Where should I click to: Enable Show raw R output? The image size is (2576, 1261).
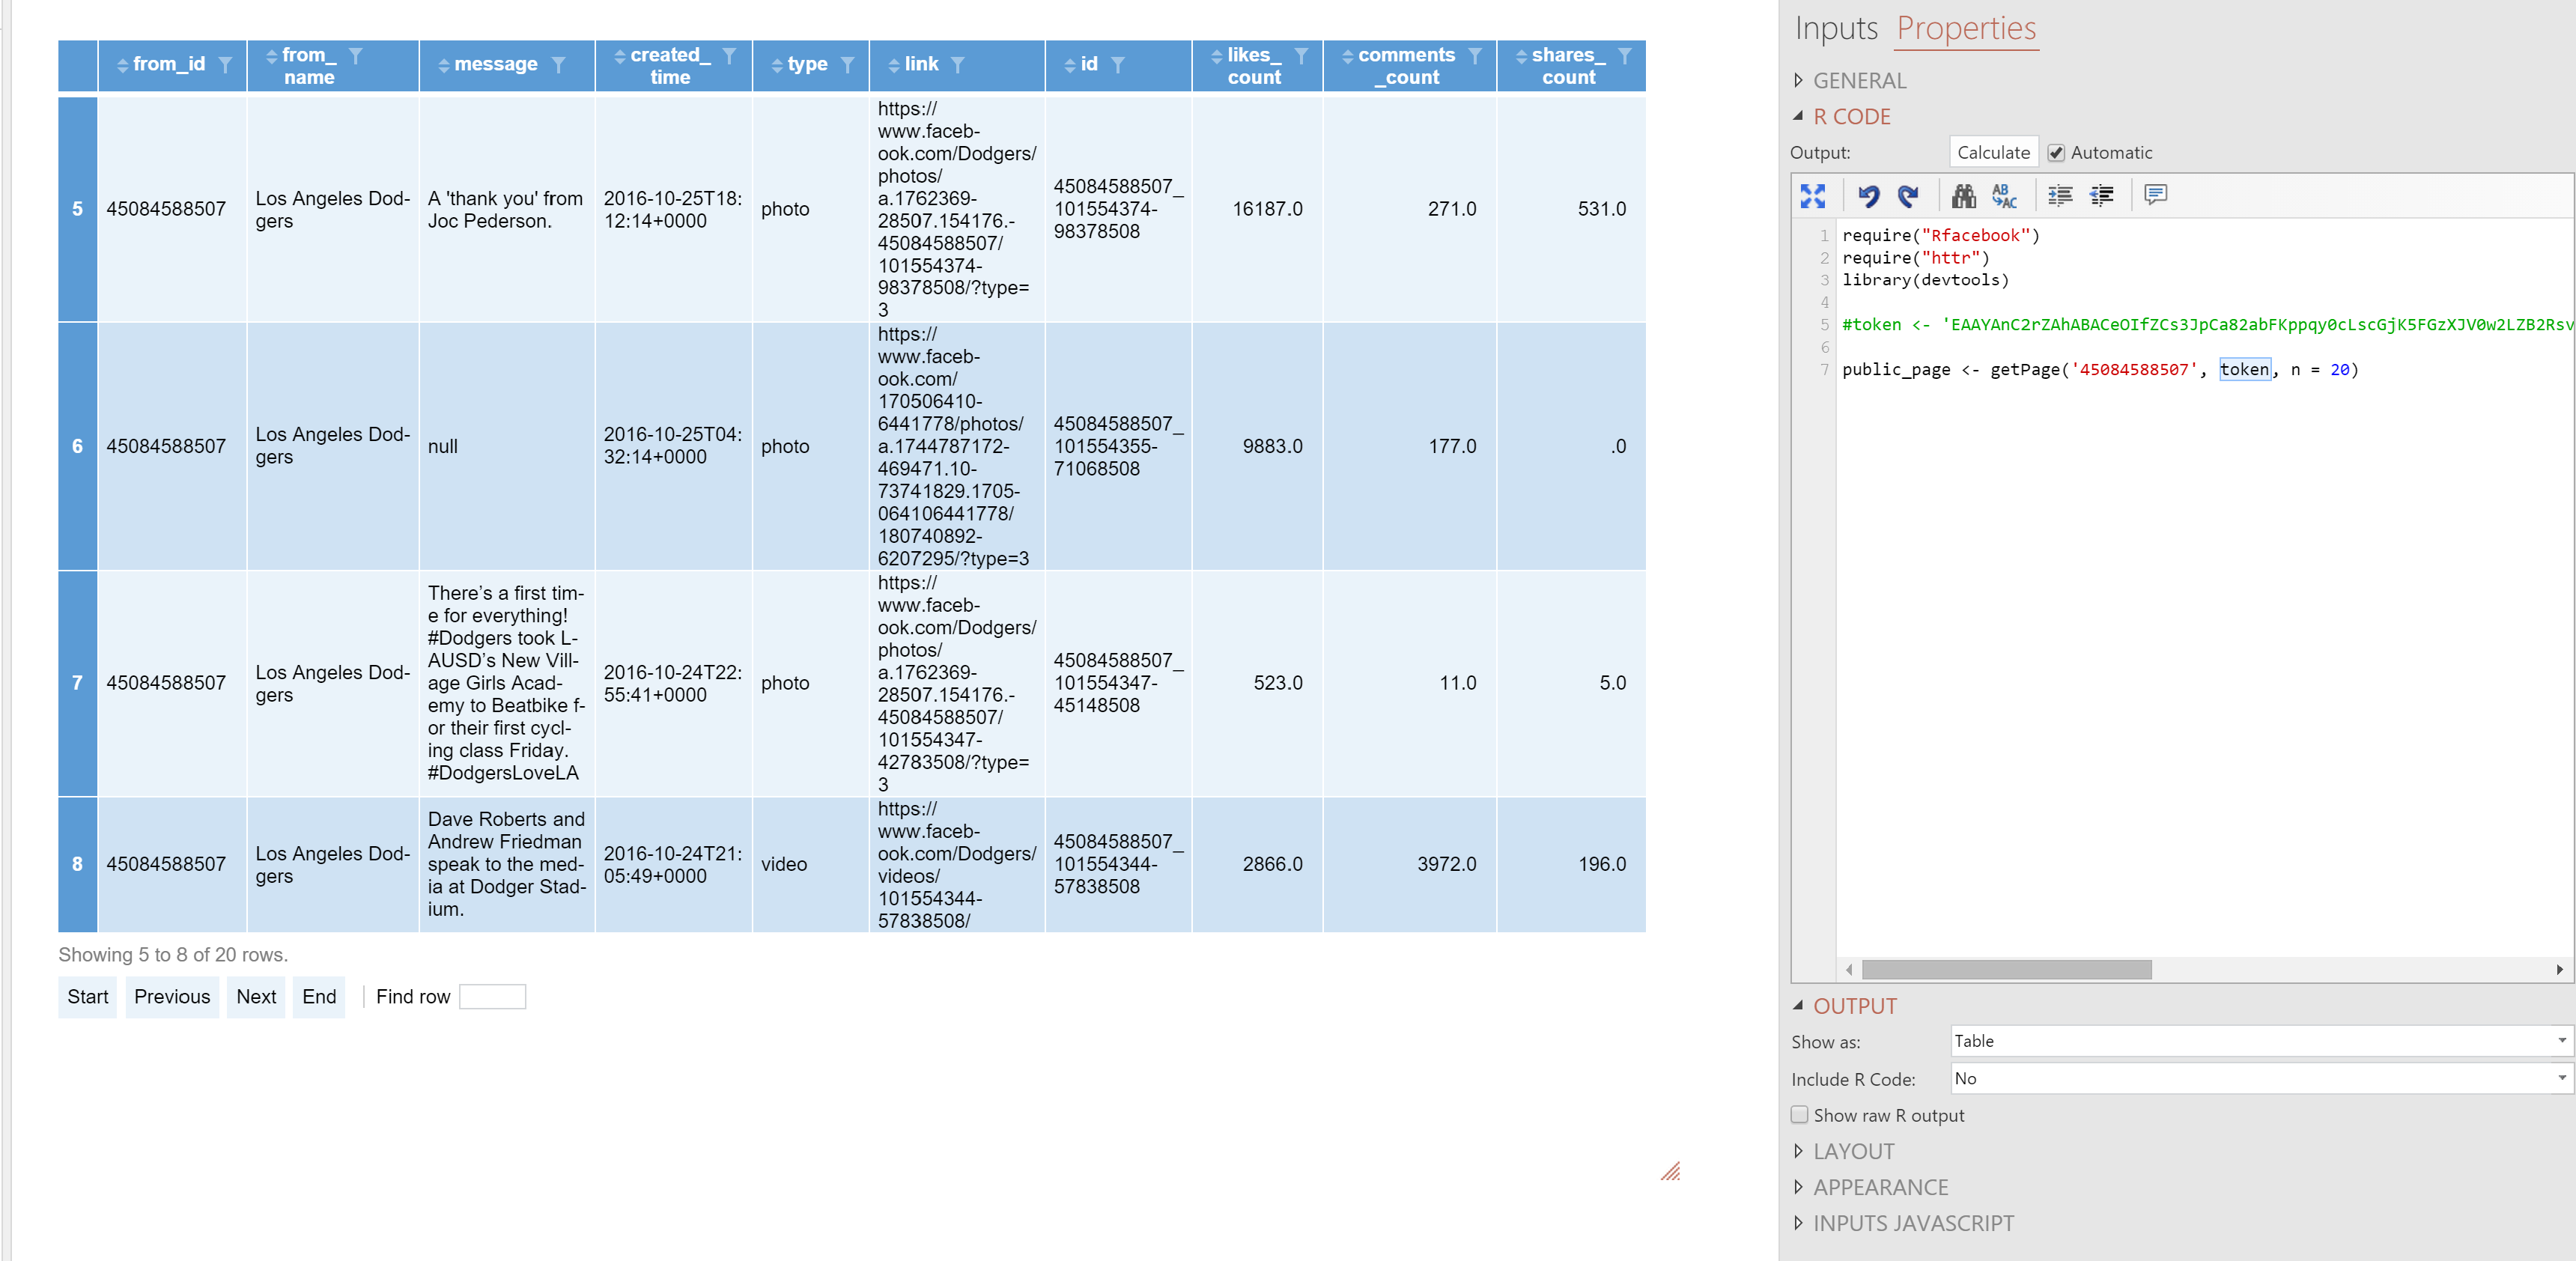[1800, 1115]
